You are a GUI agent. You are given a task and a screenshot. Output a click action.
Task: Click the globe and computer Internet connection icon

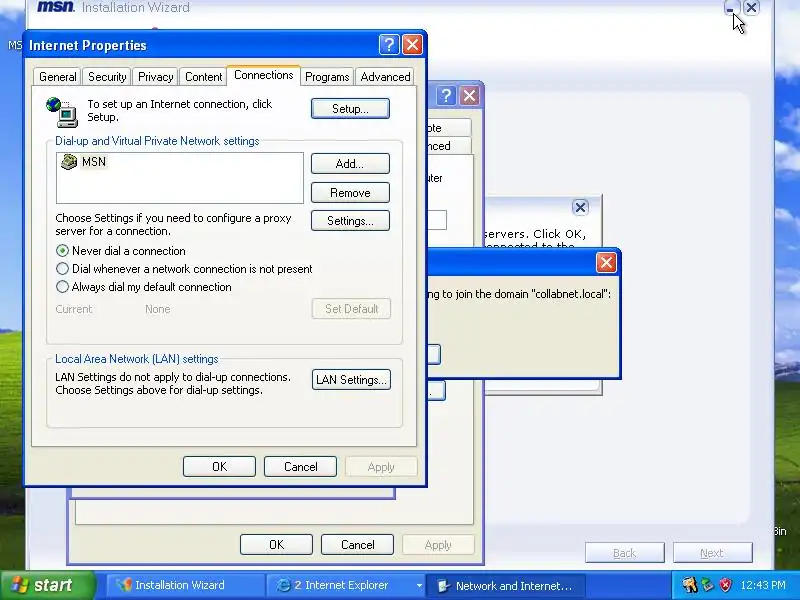[62, 112]
